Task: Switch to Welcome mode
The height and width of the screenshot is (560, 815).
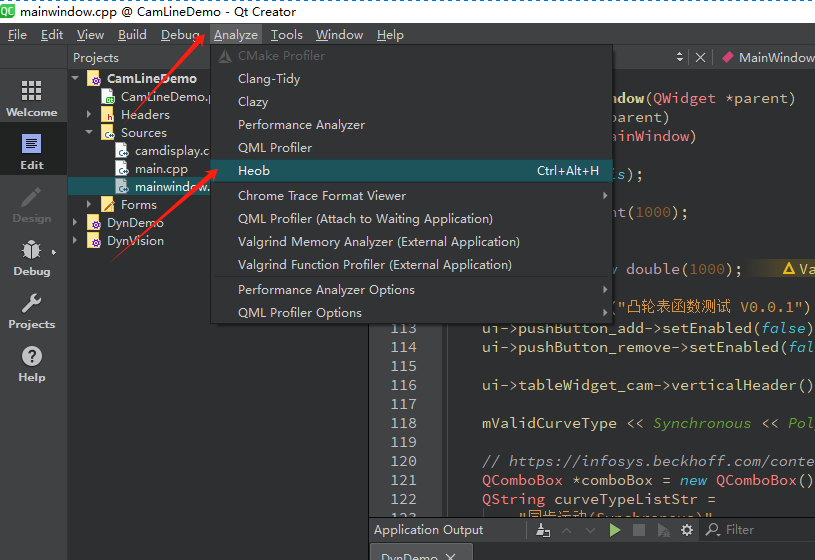Action: [32, 98]
